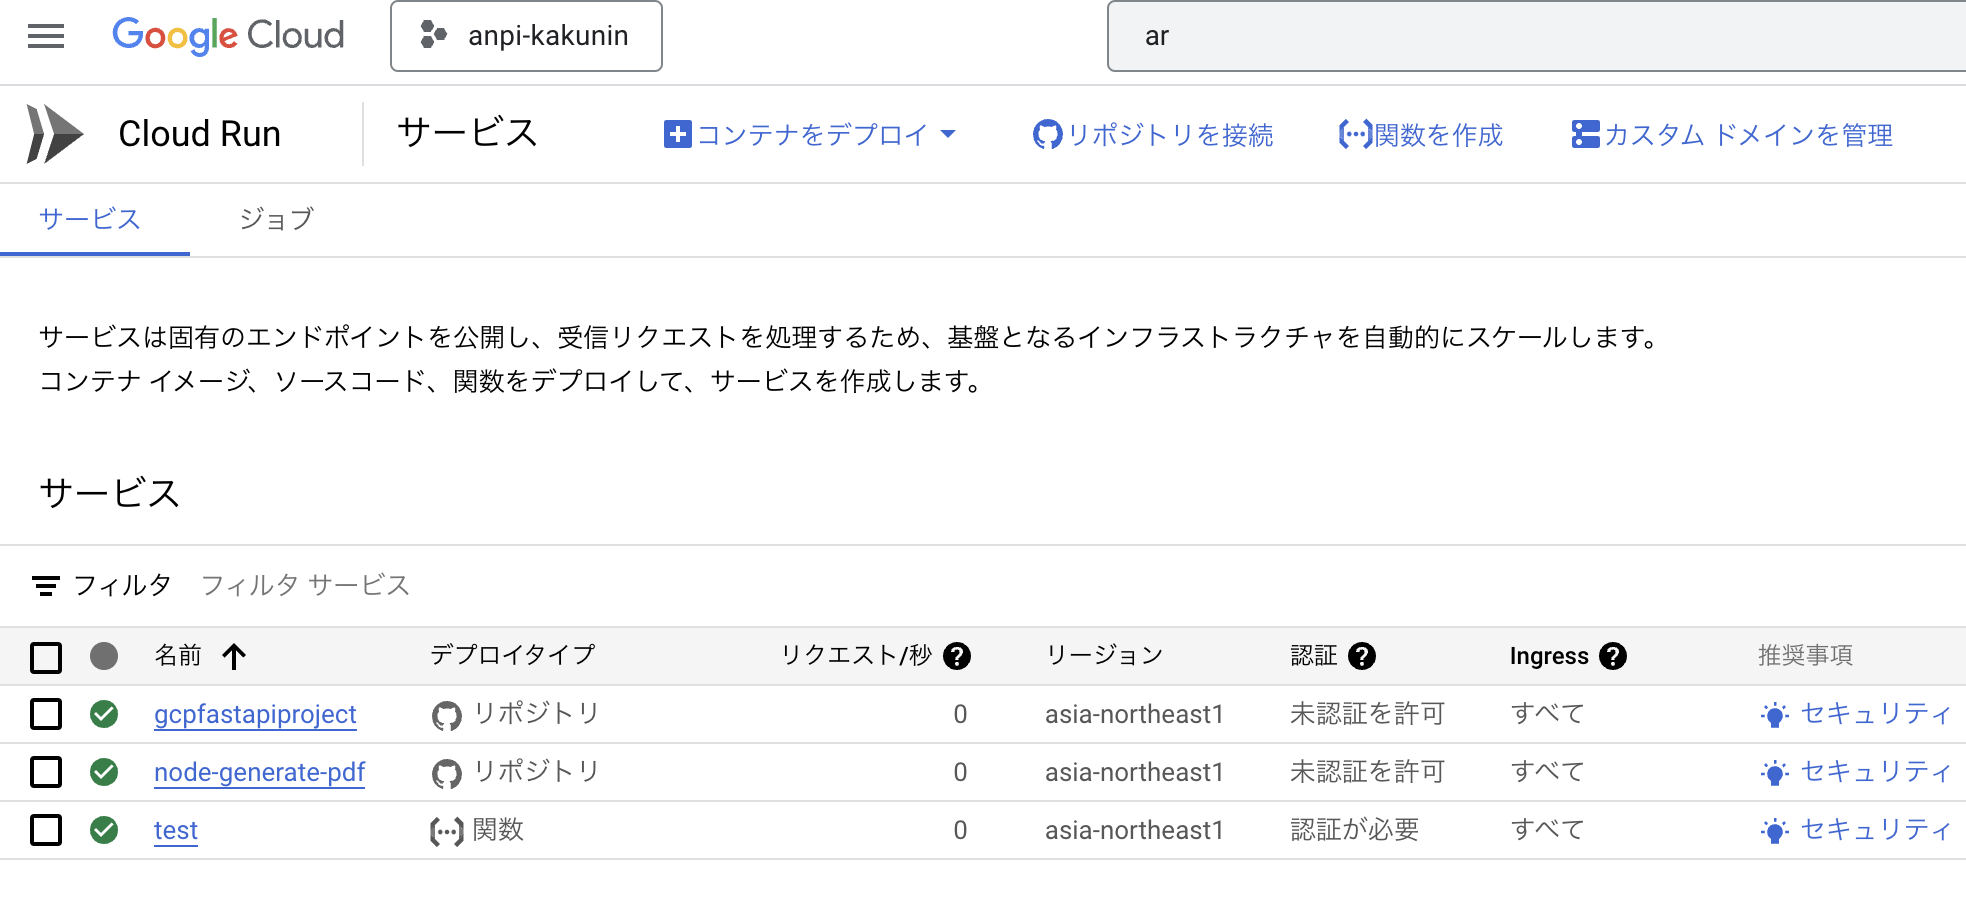Open the anpi-kakunin project picker
Screen dimensions: 1966x906
[526, 36]
